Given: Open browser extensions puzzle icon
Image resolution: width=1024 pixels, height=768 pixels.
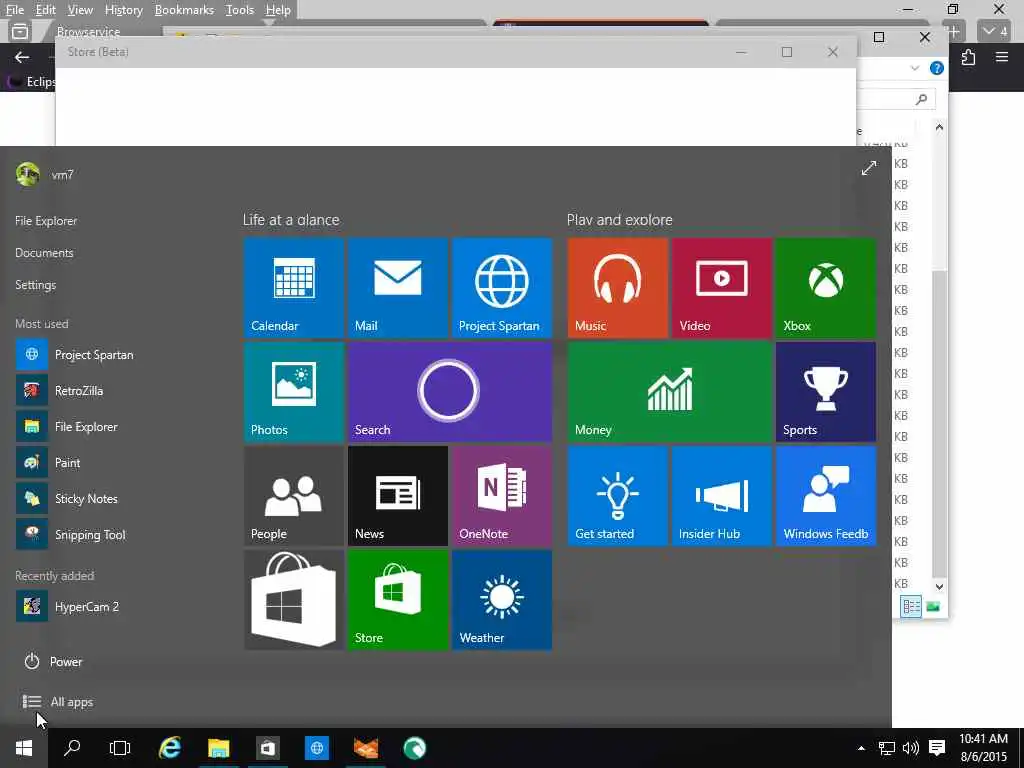Looking at the screenshot, I should [x=968, y=57].
